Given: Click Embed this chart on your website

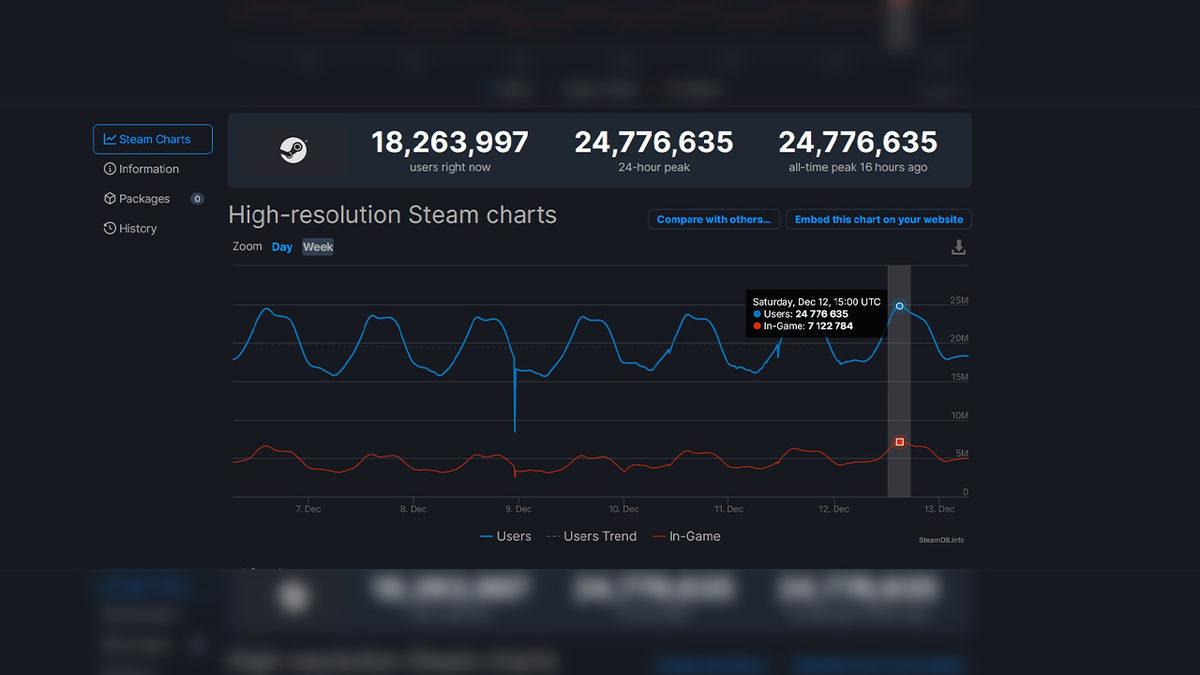Looking at the screenshot, I should (x=878, y=219).
